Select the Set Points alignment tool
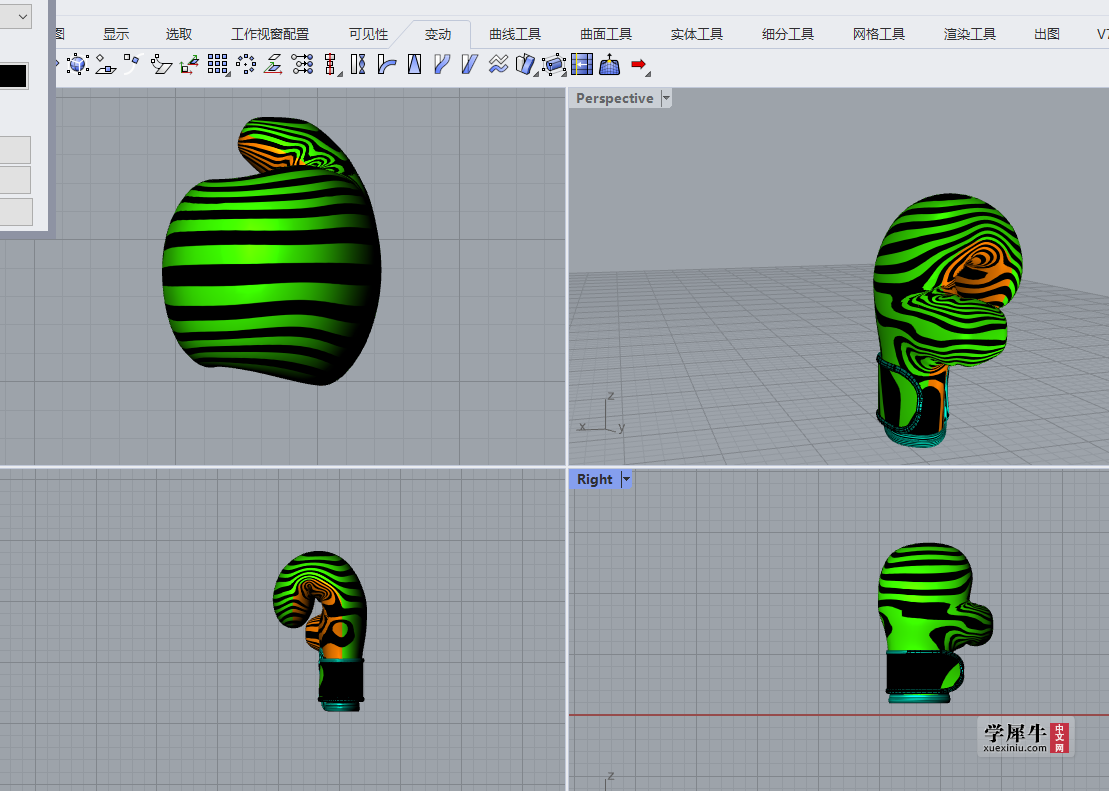This screenshot has height=791, width=1109. [x=302, y=65]
